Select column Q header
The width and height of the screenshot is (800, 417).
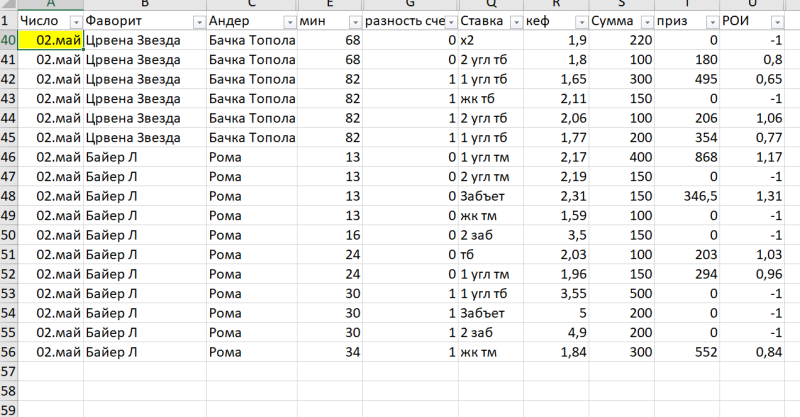click(x=489, y=5)
